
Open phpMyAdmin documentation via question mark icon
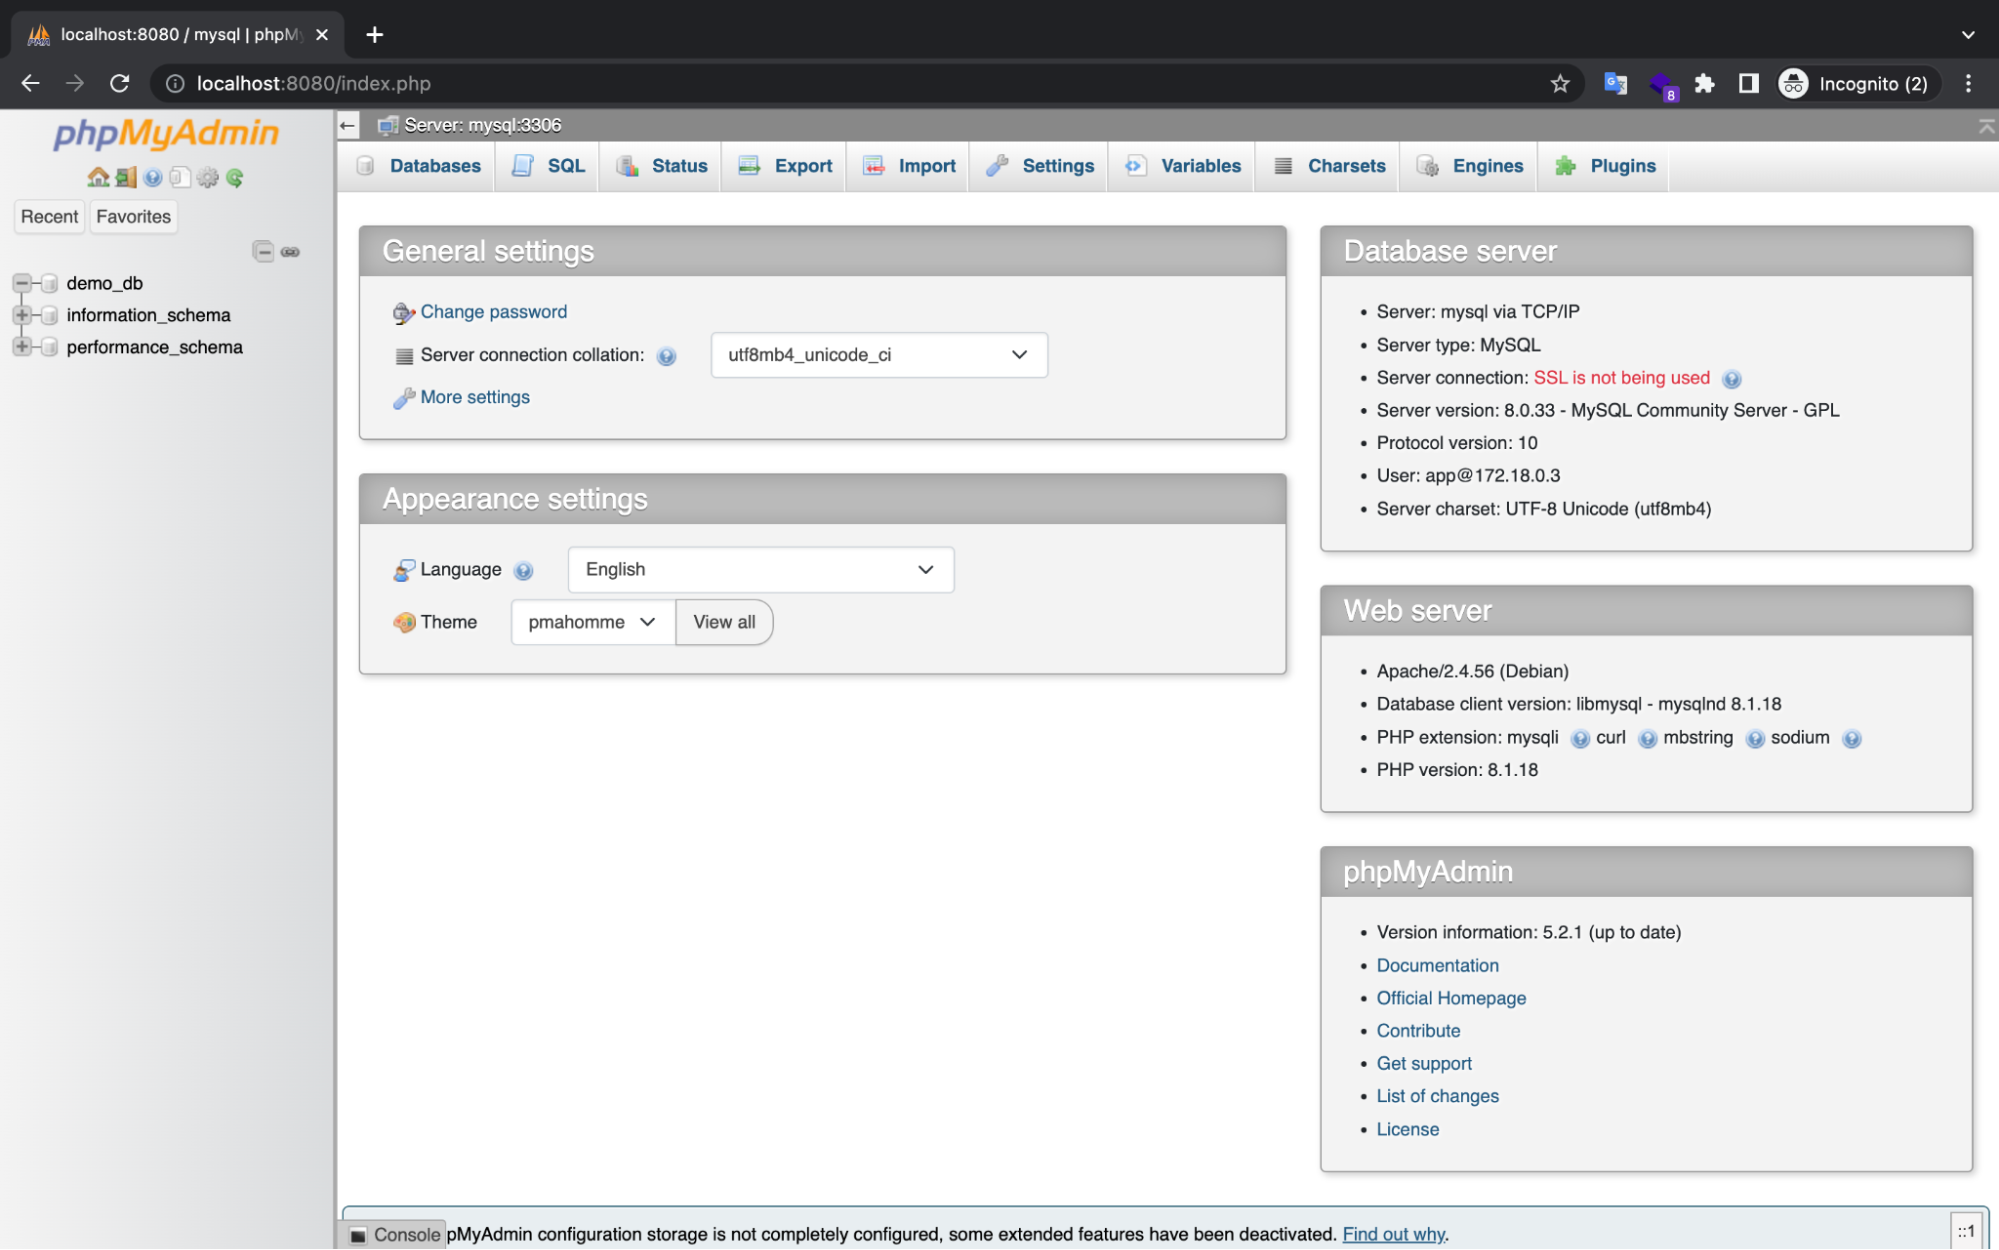coord(152,177)
